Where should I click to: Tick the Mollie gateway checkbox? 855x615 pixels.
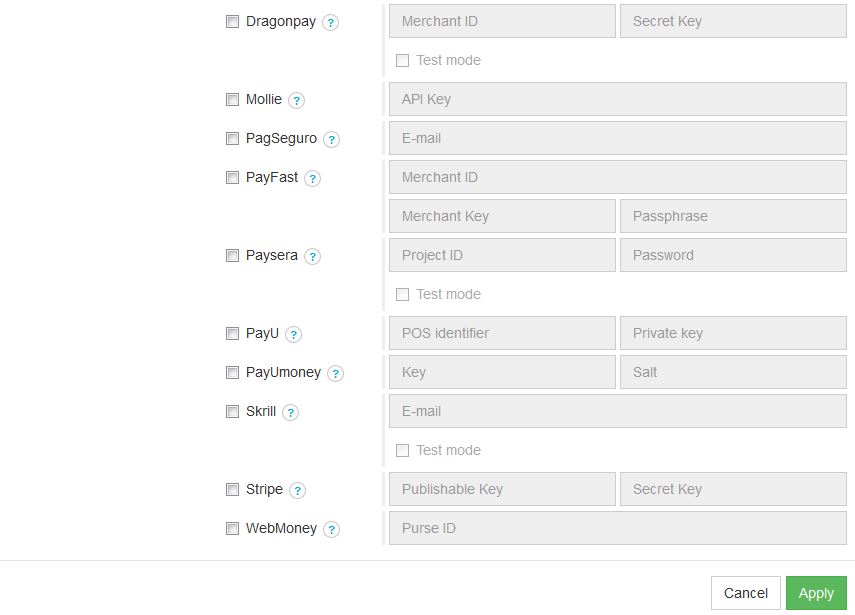click(x=232, y=99)
